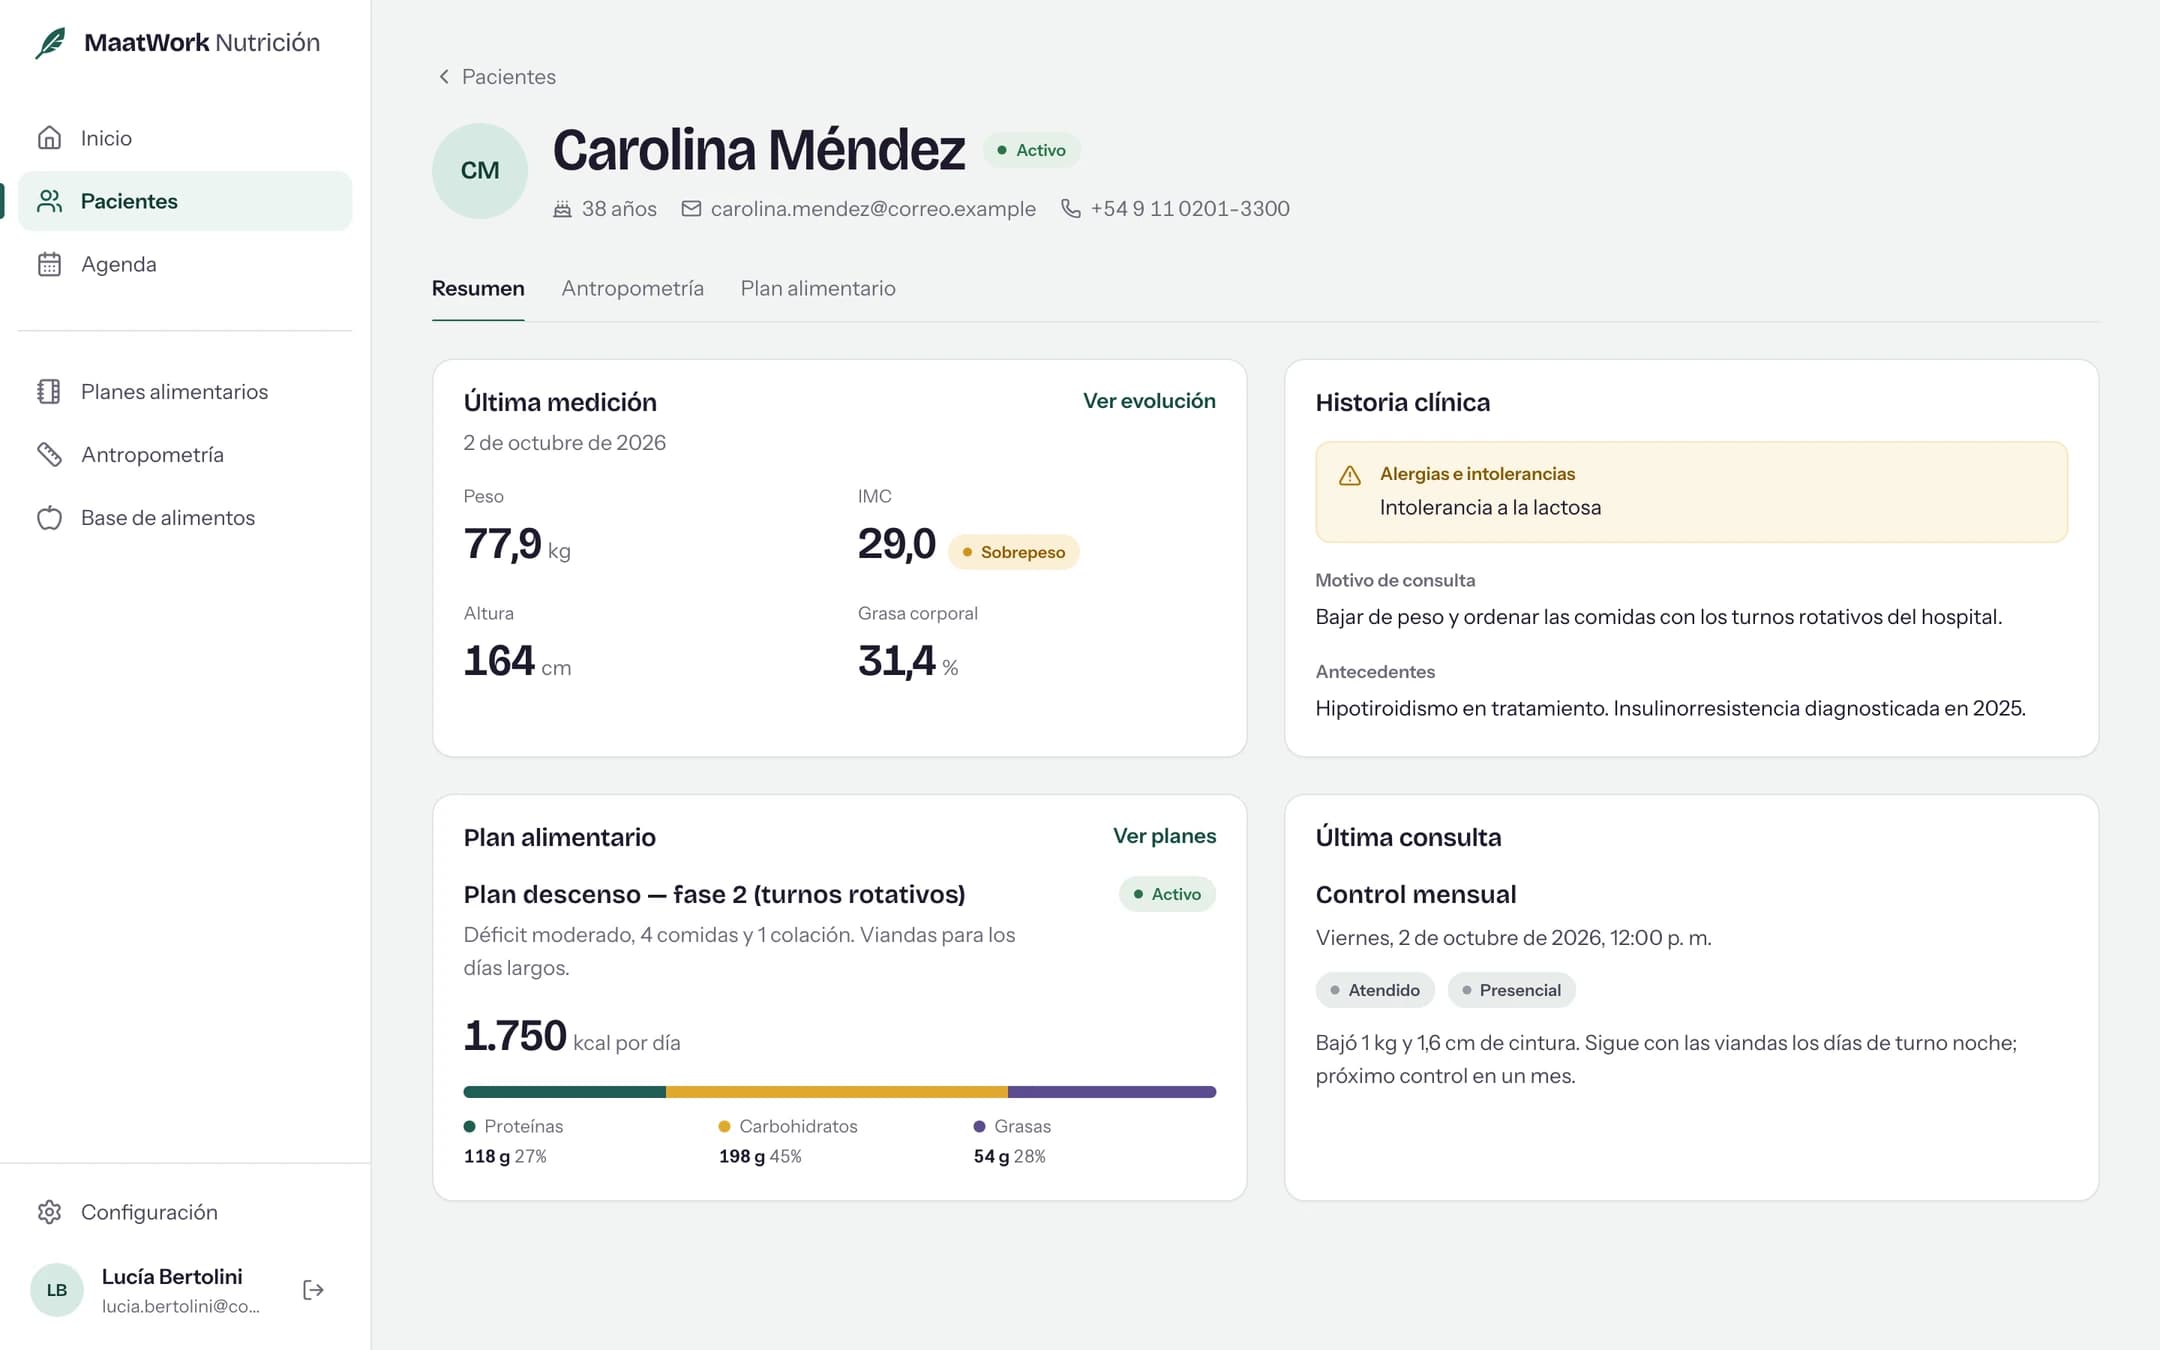Click the Activo badge beside patient name

[1031, 150]
